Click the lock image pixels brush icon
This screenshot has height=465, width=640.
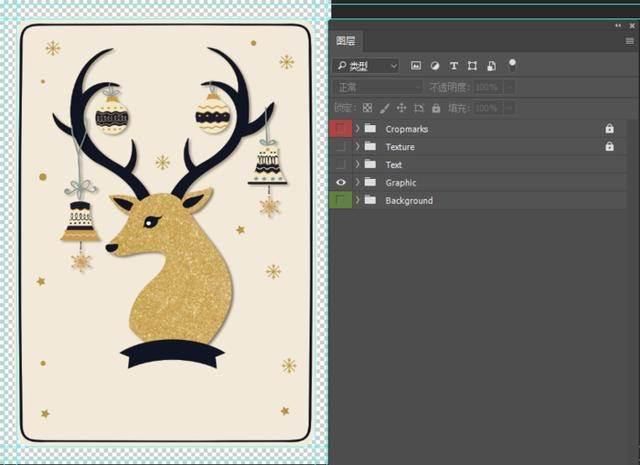[384, 108]
